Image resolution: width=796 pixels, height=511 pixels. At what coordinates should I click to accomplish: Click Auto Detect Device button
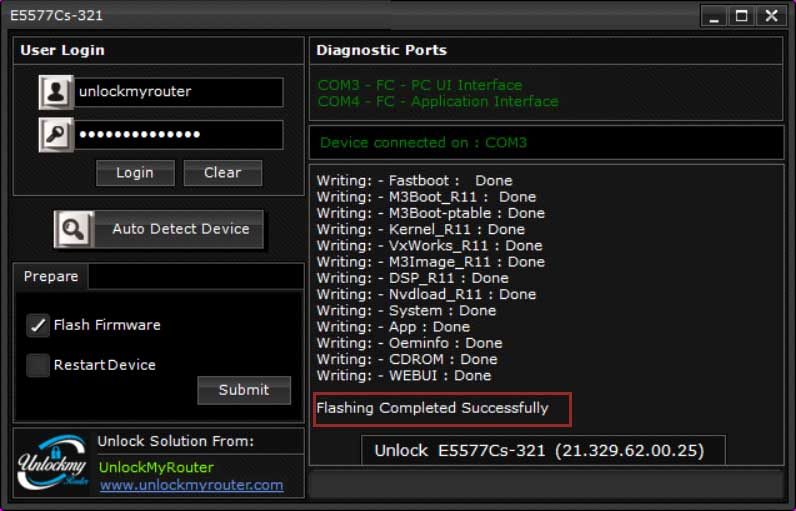pyautogui.click(x=159, y=229)
